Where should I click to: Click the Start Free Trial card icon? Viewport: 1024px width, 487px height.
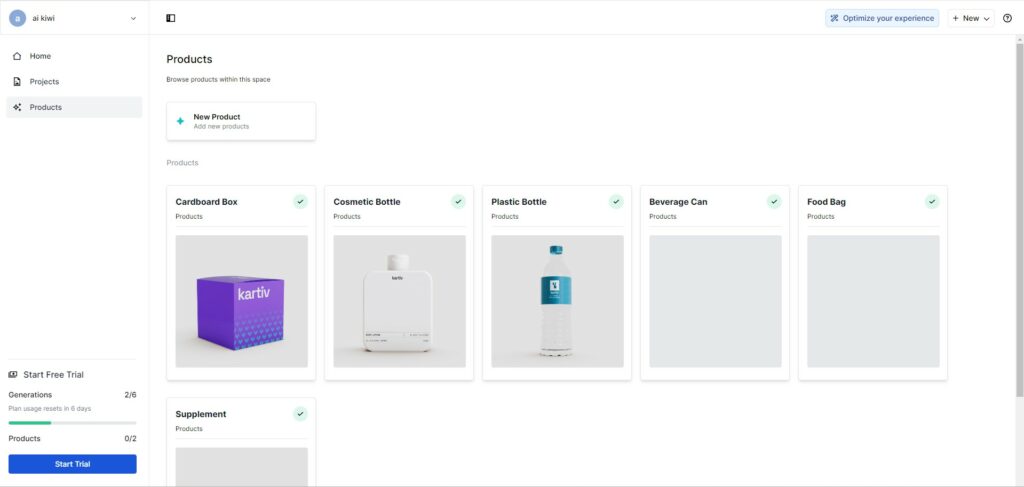point(13,375)
